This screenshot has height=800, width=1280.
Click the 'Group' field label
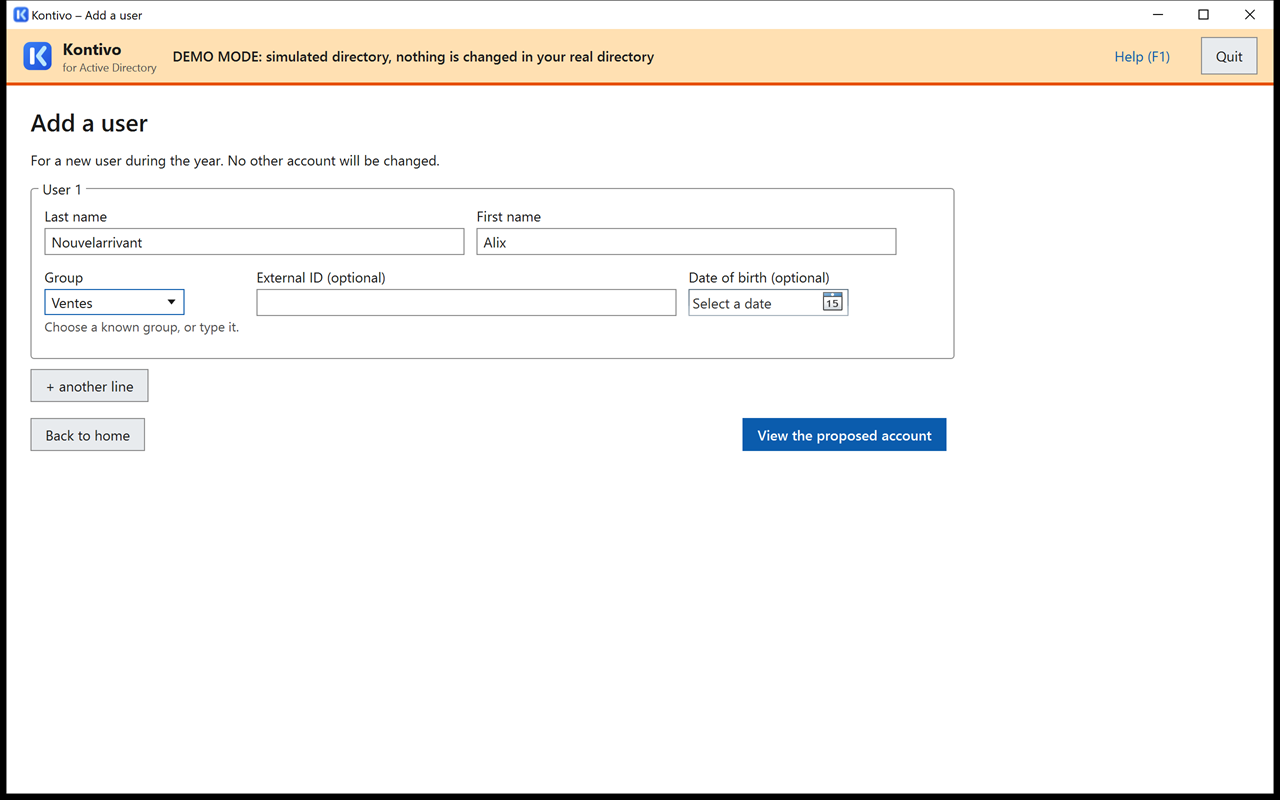[64, 278]
